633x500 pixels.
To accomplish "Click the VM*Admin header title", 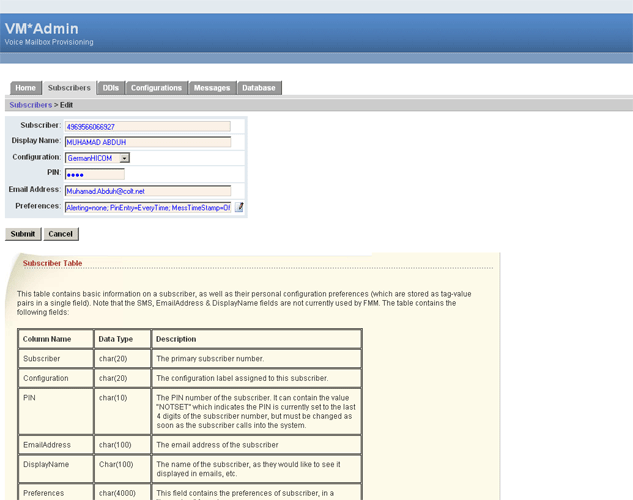I will [42, 28].
